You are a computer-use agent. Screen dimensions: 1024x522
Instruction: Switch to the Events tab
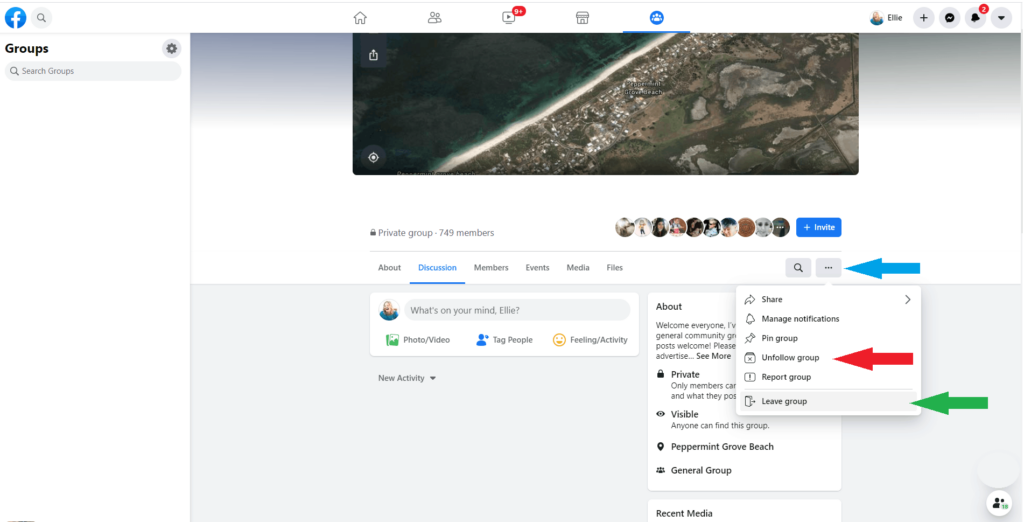pos(537,268)
